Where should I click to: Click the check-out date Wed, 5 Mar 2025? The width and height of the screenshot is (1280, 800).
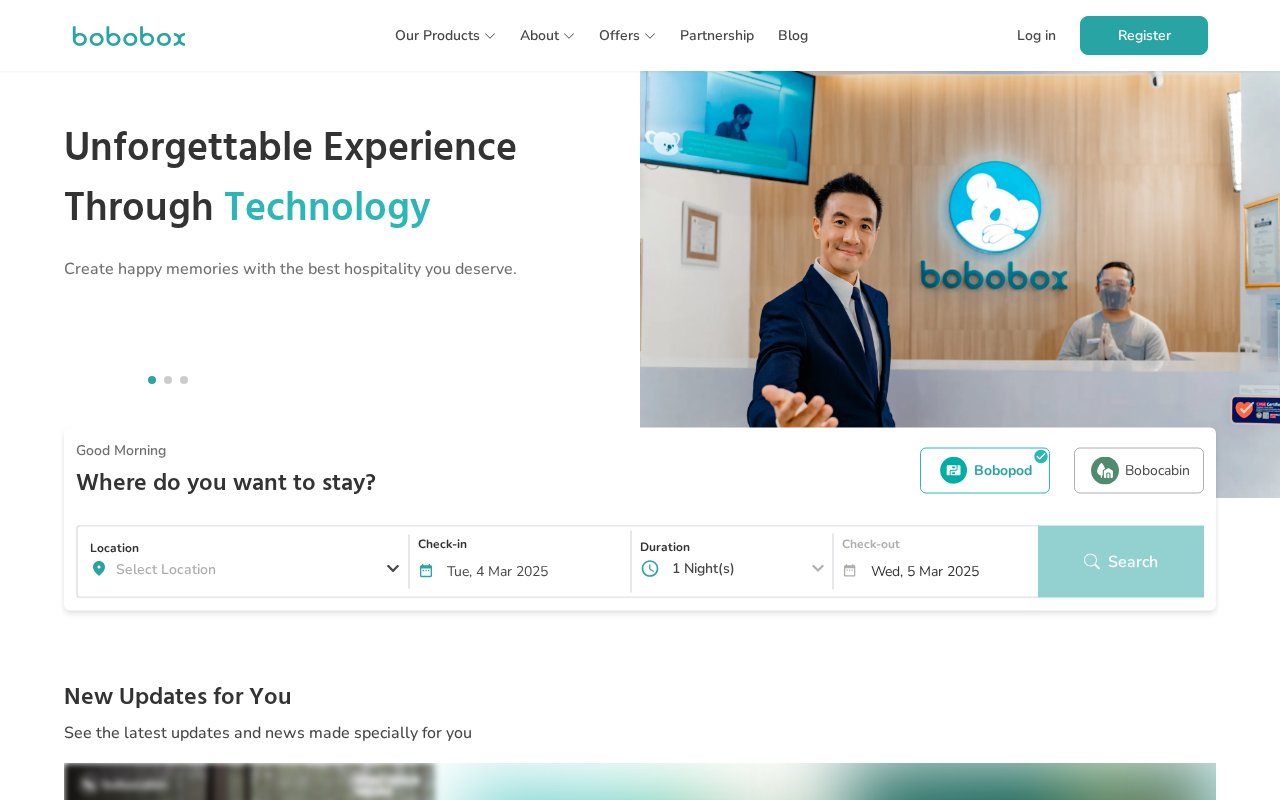coord(925,571)
